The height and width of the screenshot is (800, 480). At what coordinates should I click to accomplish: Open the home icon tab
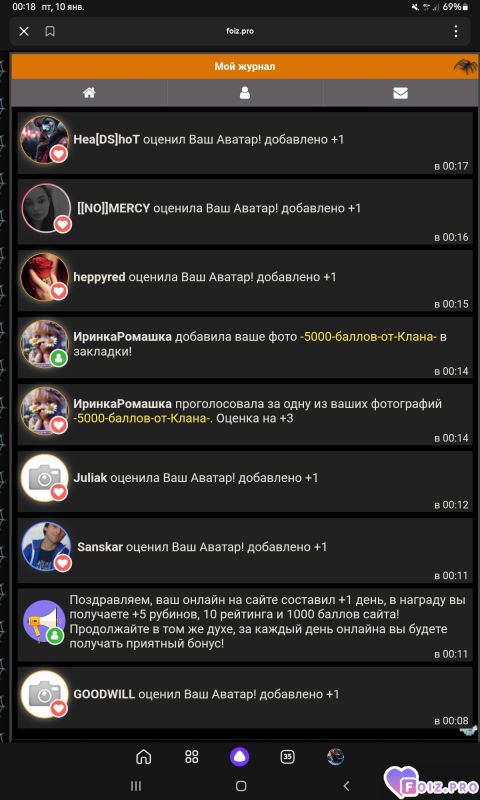(x=89, y=93)
